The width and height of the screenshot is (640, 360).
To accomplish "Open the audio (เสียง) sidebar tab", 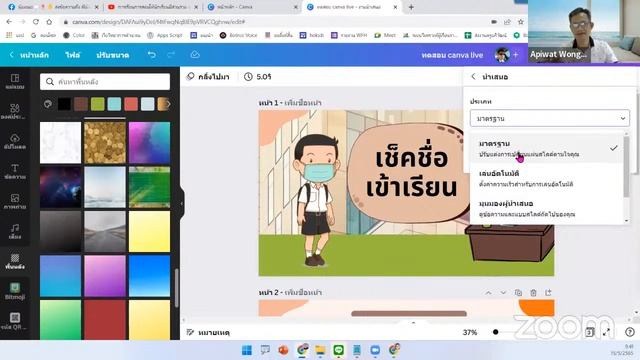I will [15, 231].
